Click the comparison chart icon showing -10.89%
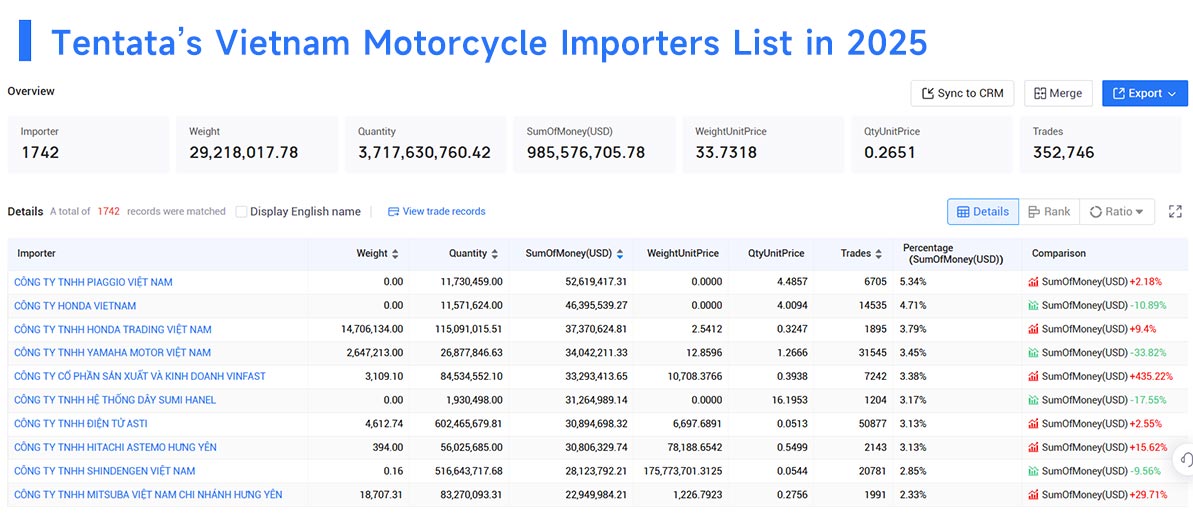 pyautogui.click(x=1033, y=306)
